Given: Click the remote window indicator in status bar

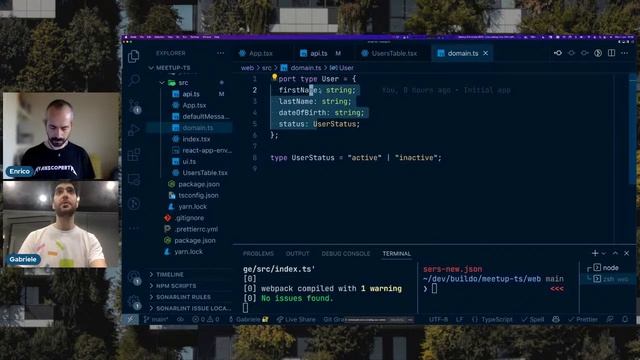Looking at the screenshot, I should tap(130, 320).
